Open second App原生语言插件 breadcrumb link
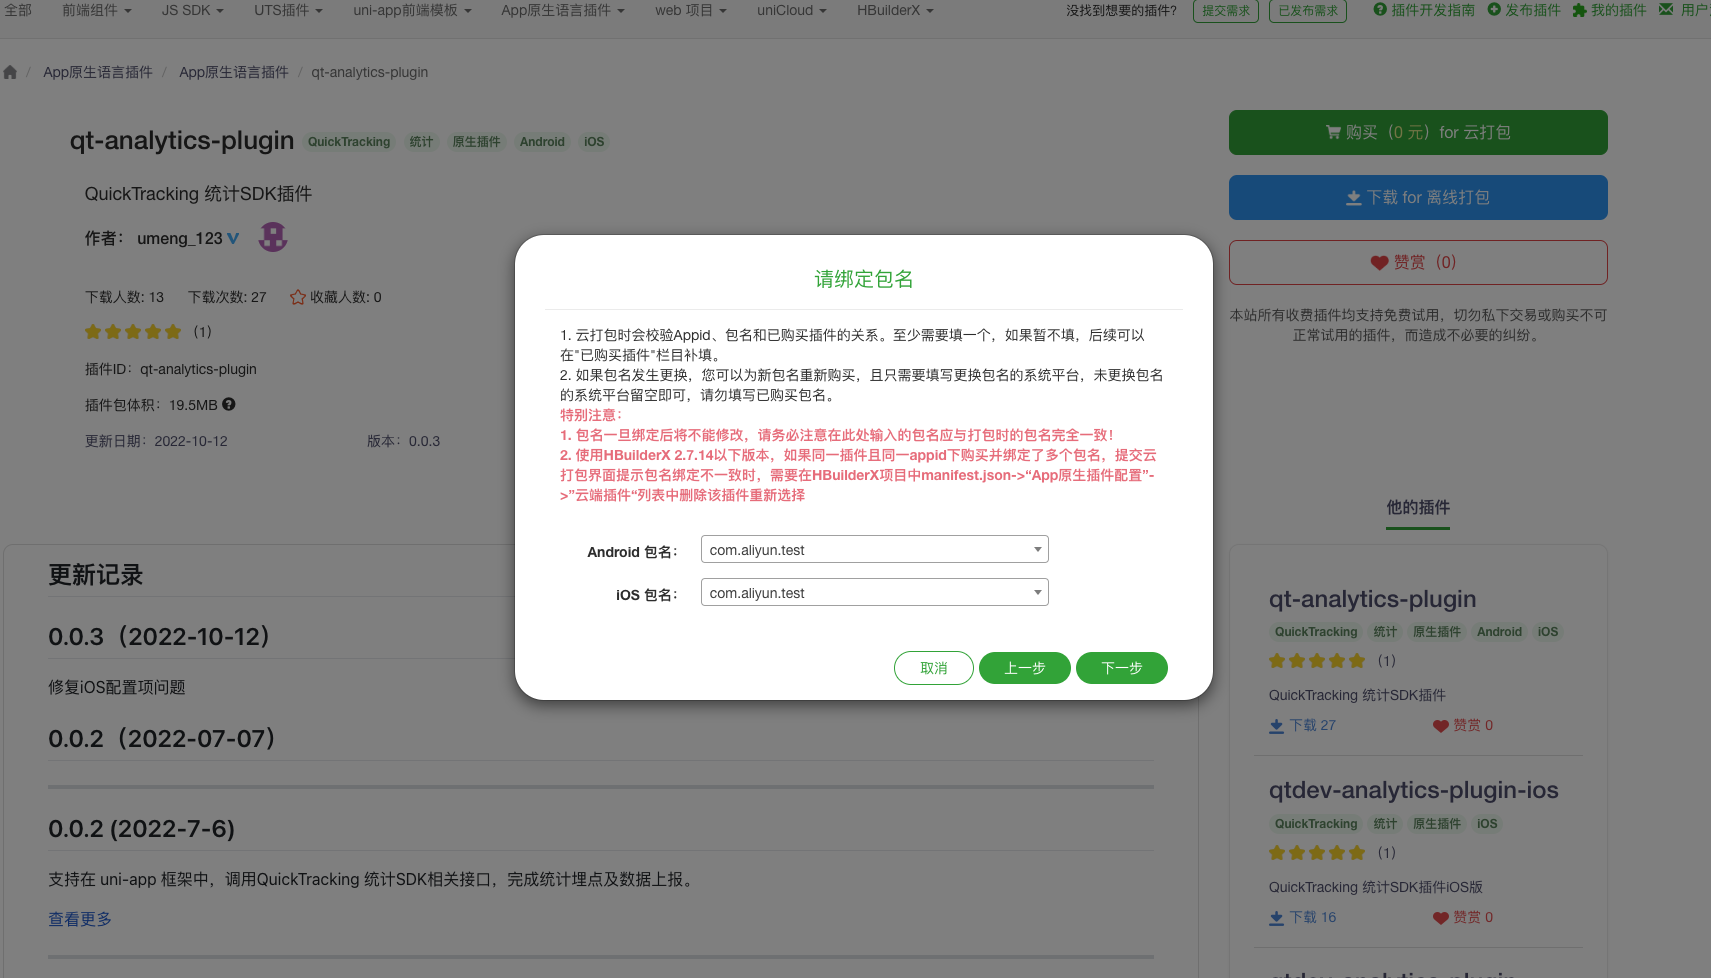Viewport: 1711px width, 978px height. coord(234,72)
